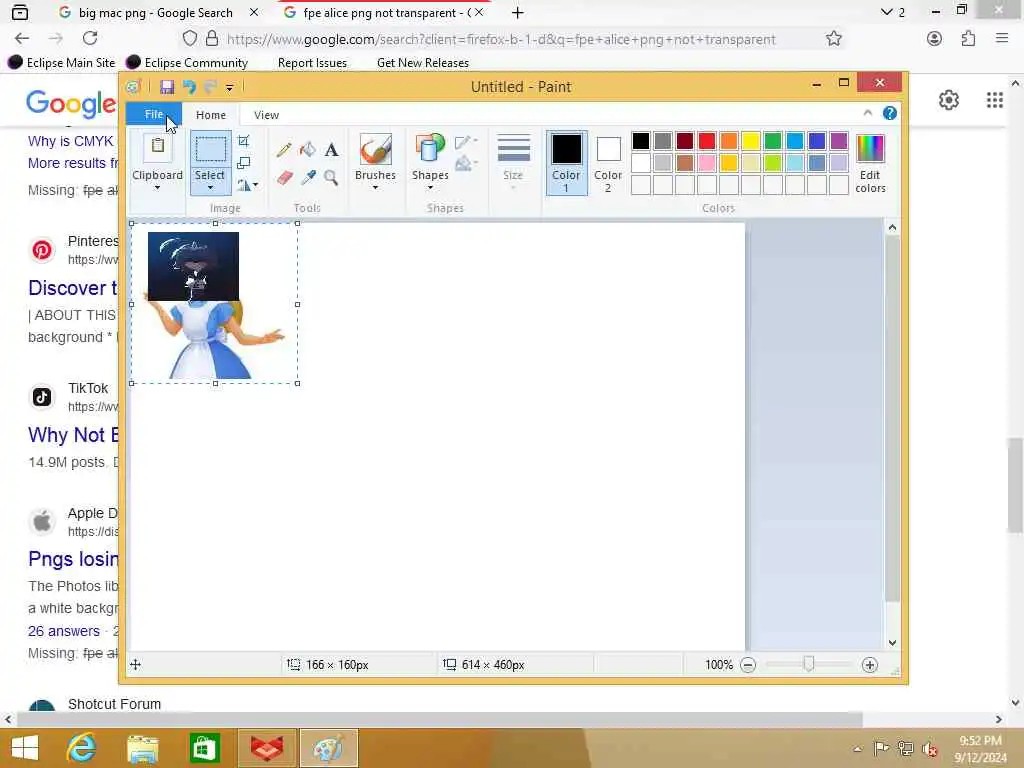
Task: Pick the red color swatch
Action: (707, 141)
